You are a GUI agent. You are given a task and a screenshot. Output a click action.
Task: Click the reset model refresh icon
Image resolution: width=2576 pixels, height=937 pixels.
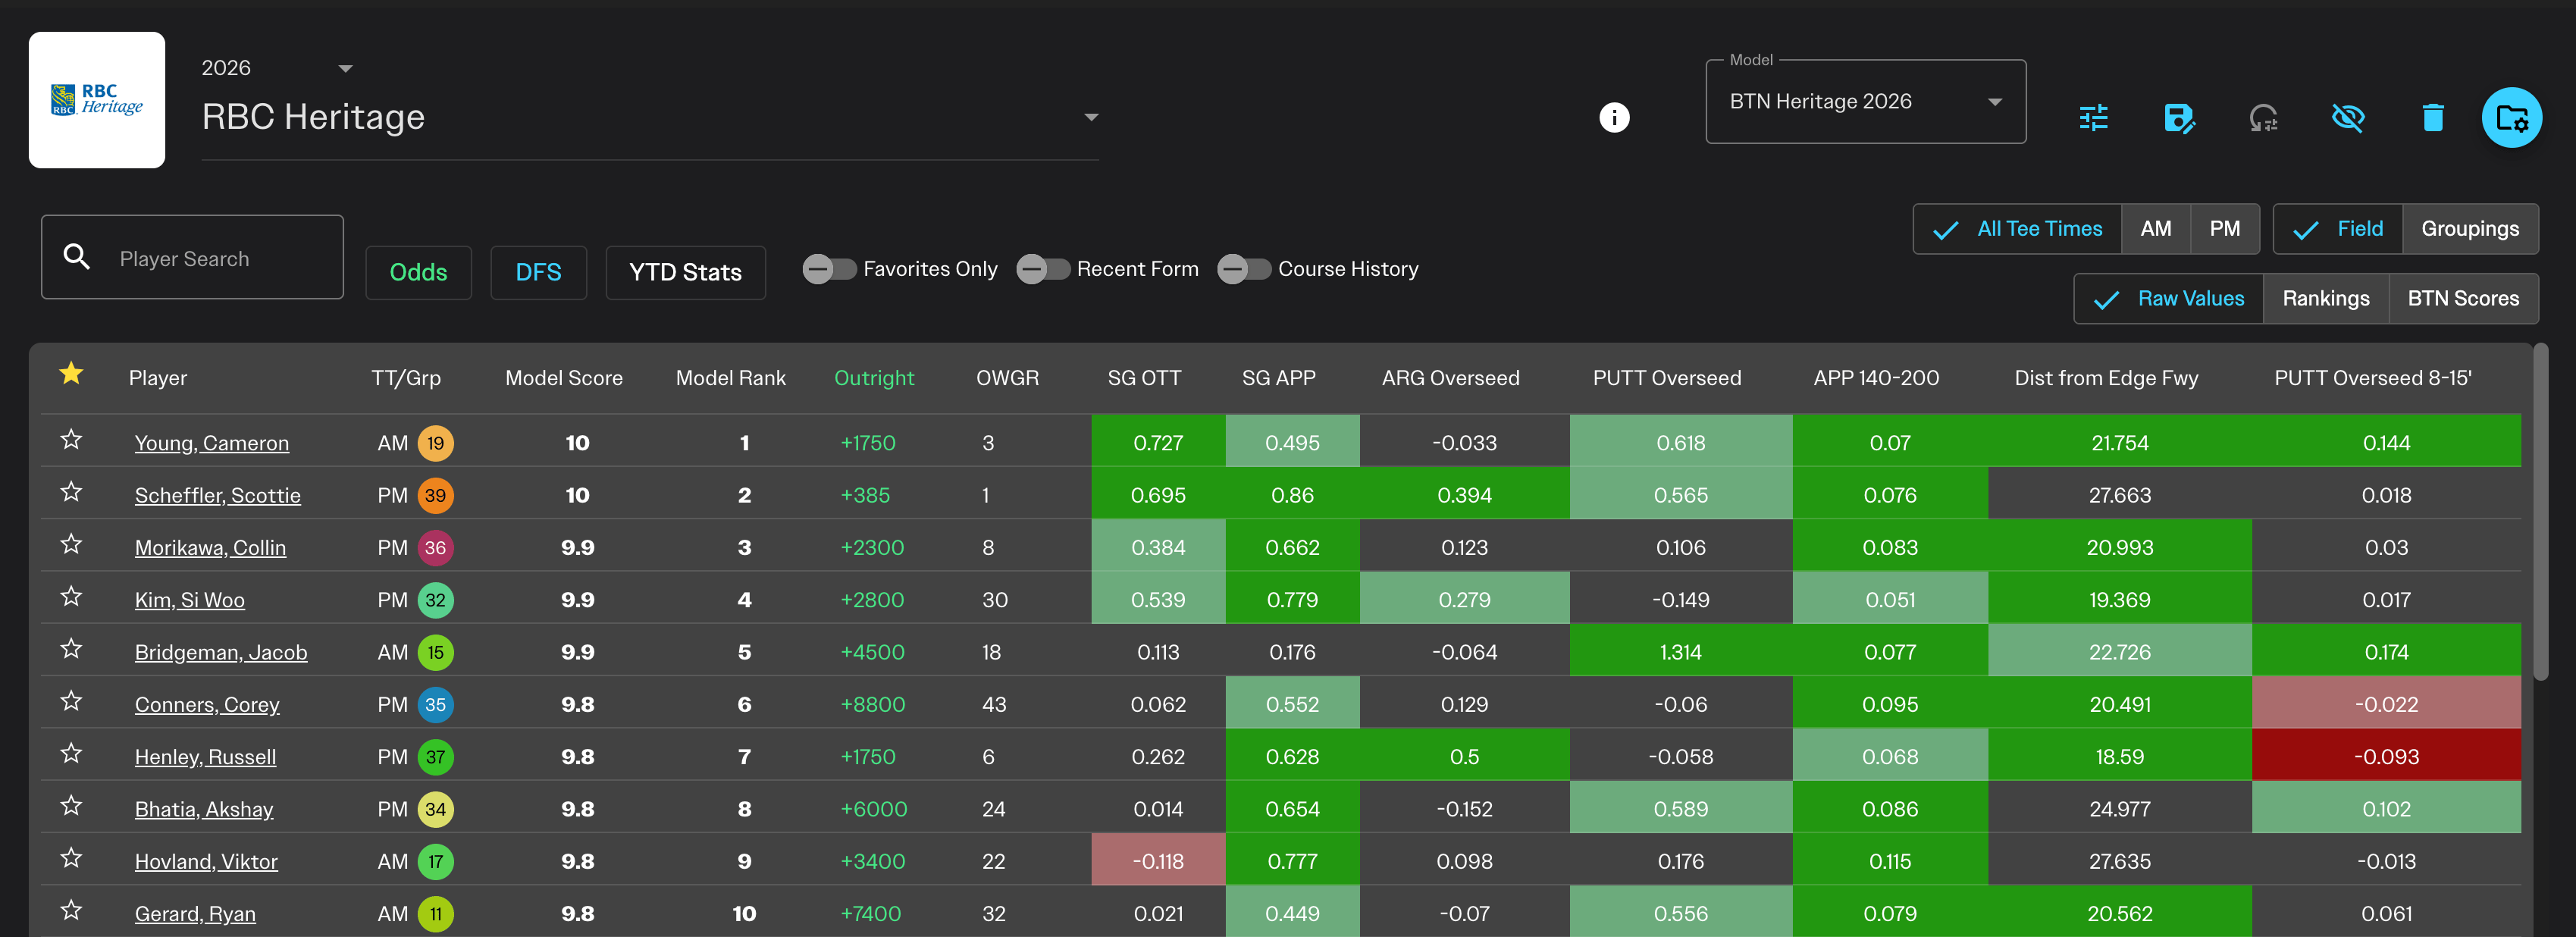(x=2263, y=118)
